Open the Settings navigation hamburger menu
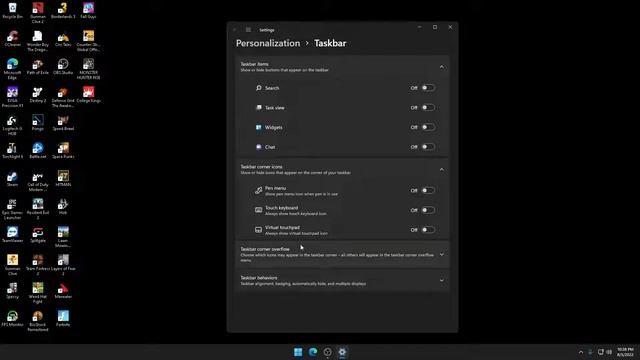Viewport: 640px width, 360px height. (x=248, y=30)
